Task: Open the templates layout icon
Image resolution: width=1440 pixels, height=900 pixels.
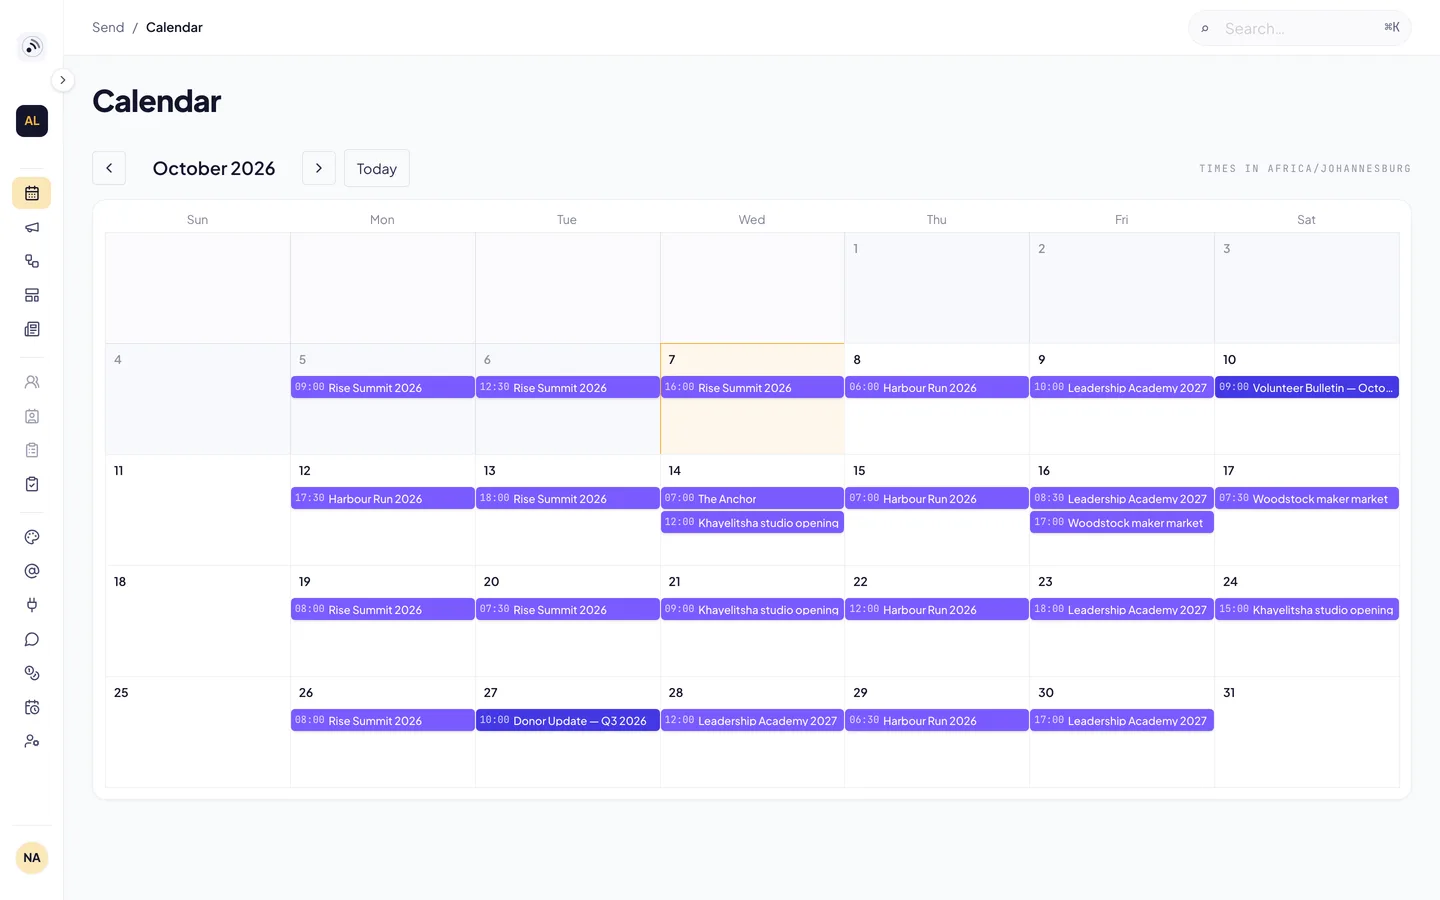Action: (32, 295)
